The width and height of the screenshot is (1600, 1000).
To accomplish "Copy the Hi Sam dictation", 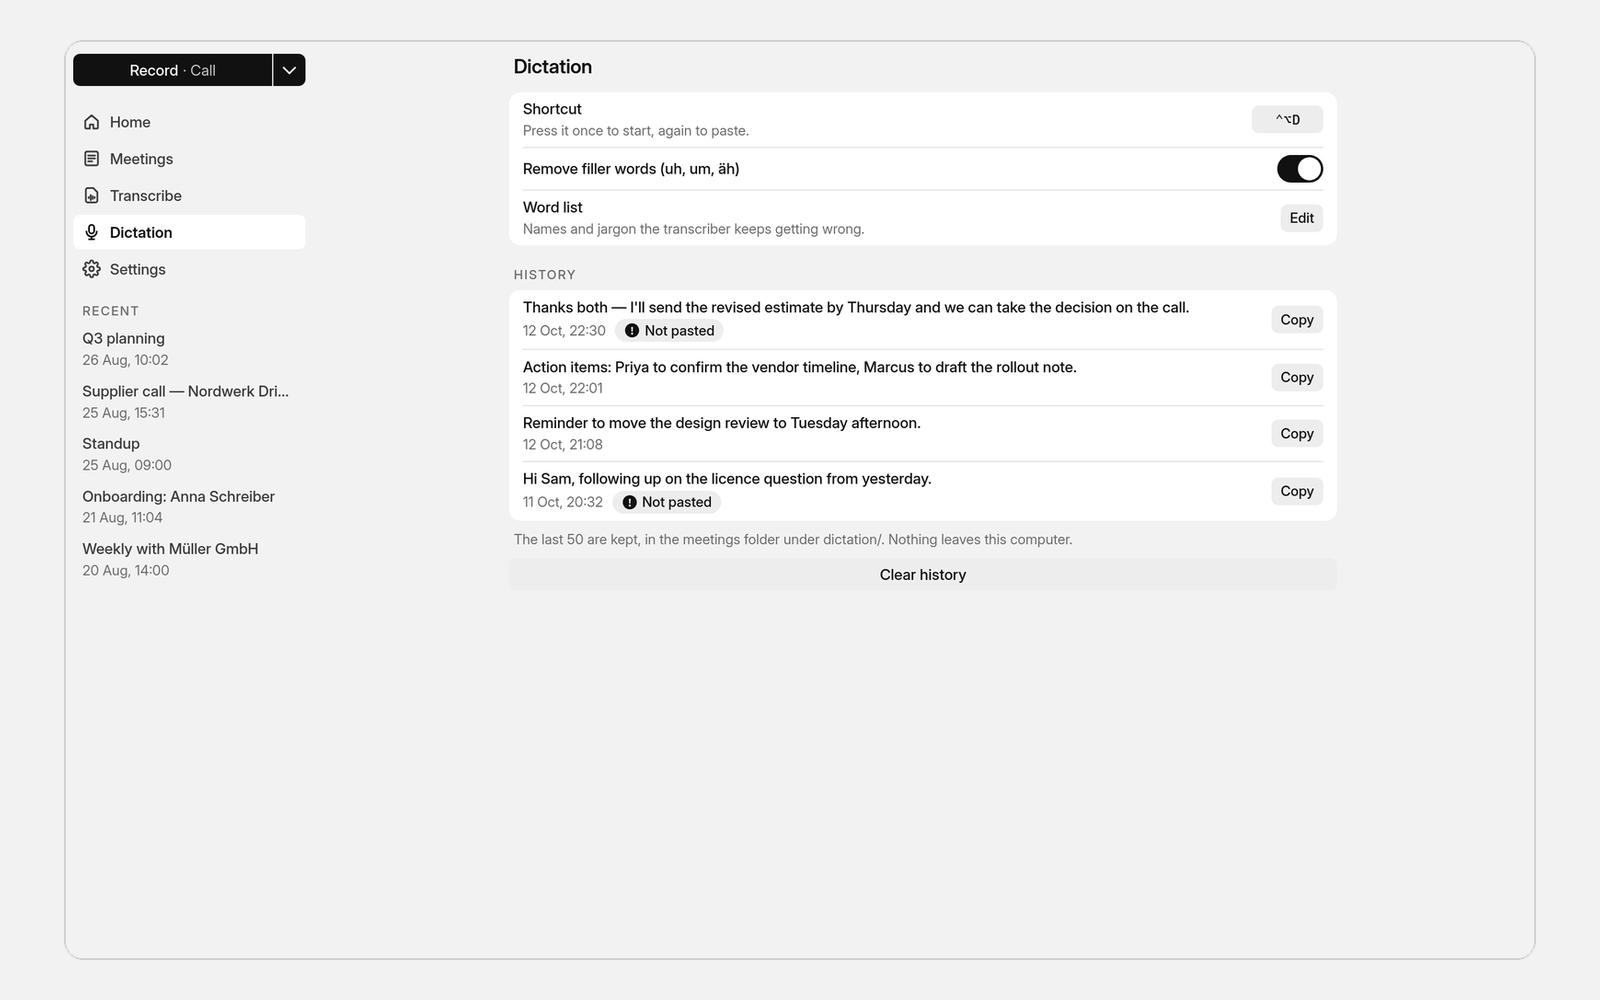I will click(1297, 491).
